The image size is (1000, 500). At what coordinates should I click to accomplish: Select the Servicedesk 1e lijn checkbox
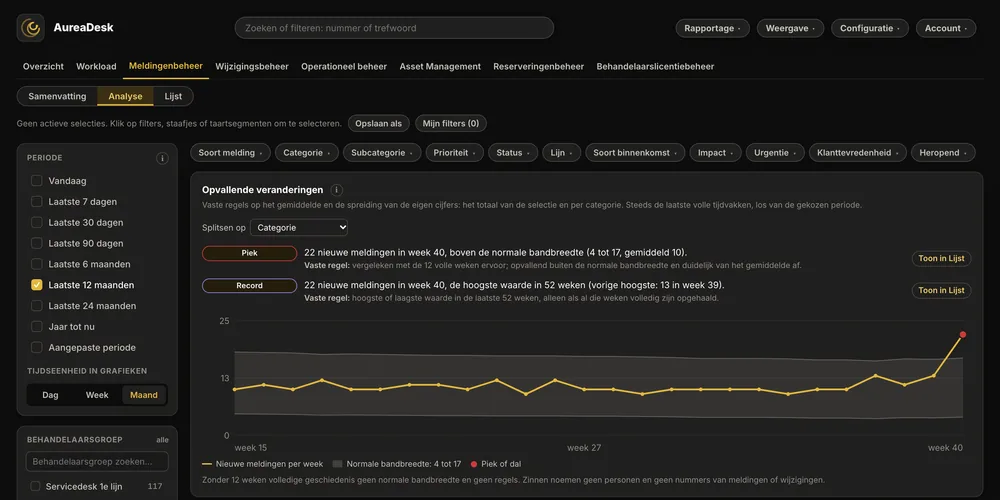click(x=36, y=486)
